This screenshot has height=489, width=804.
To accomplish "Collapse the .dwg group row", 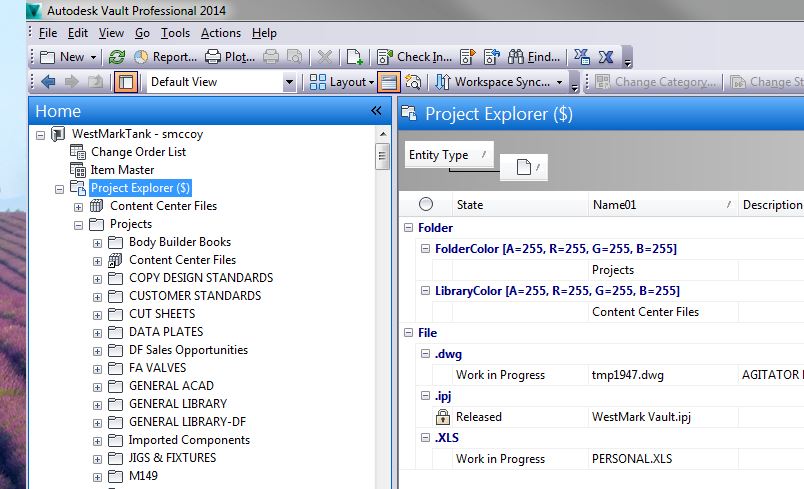I will pyautogui.click(x=426, y=354).
